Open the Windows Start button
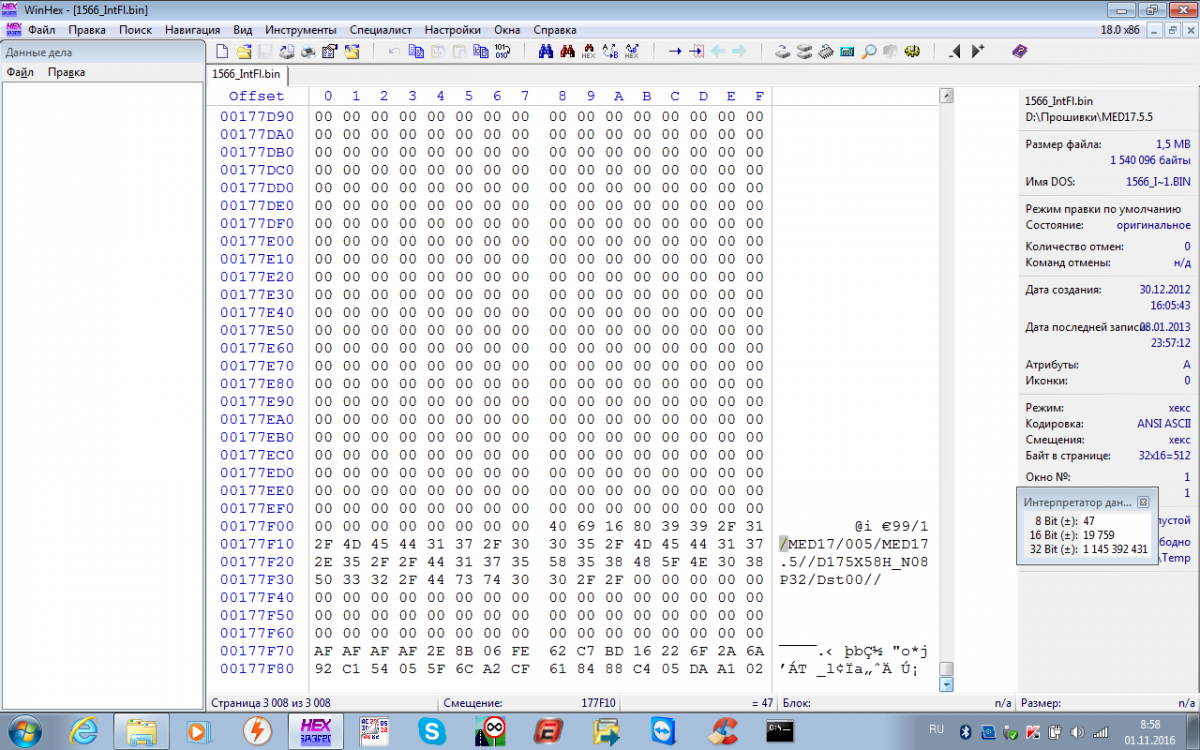 [x=25, y=731]
